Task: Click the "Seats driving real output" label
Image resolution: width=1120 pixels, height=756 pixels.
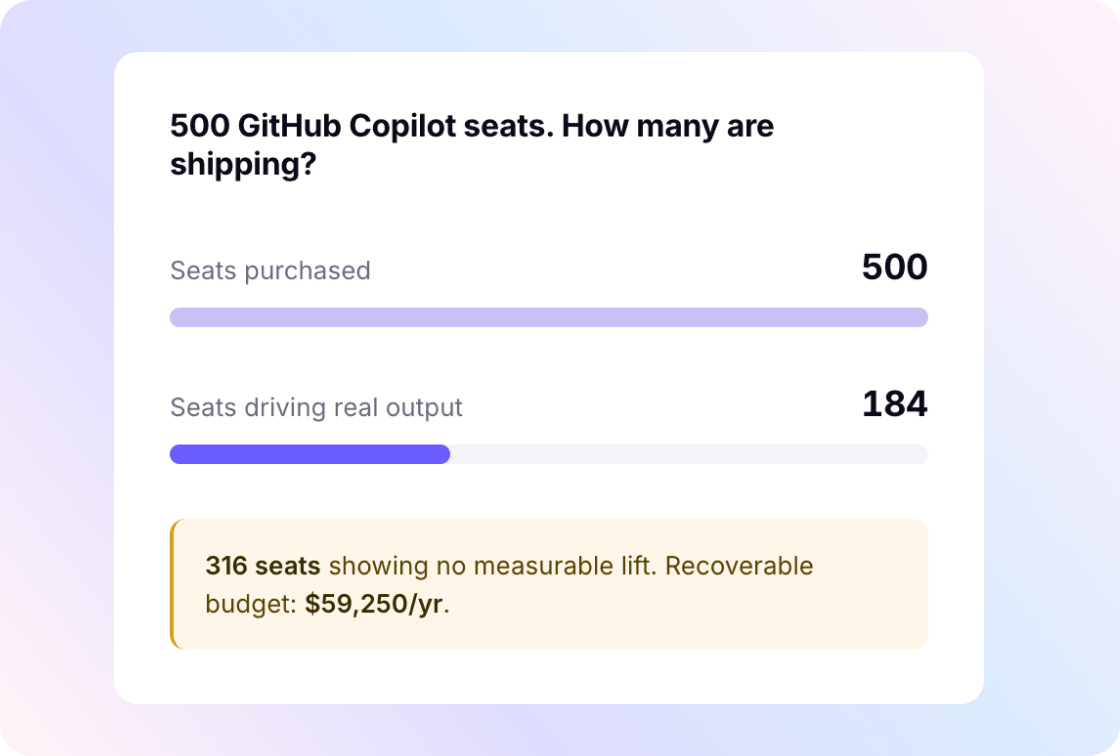Action: pyautogui.click(x=316, y=407)
